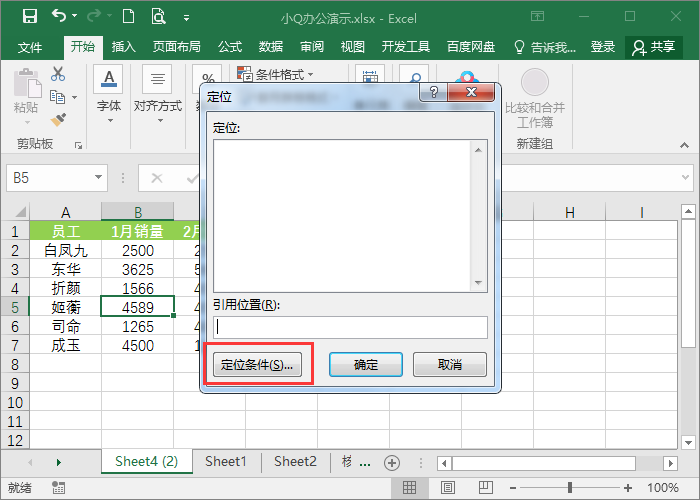
Task: Click the 确定 button in dialog
Action: point(366,365)
